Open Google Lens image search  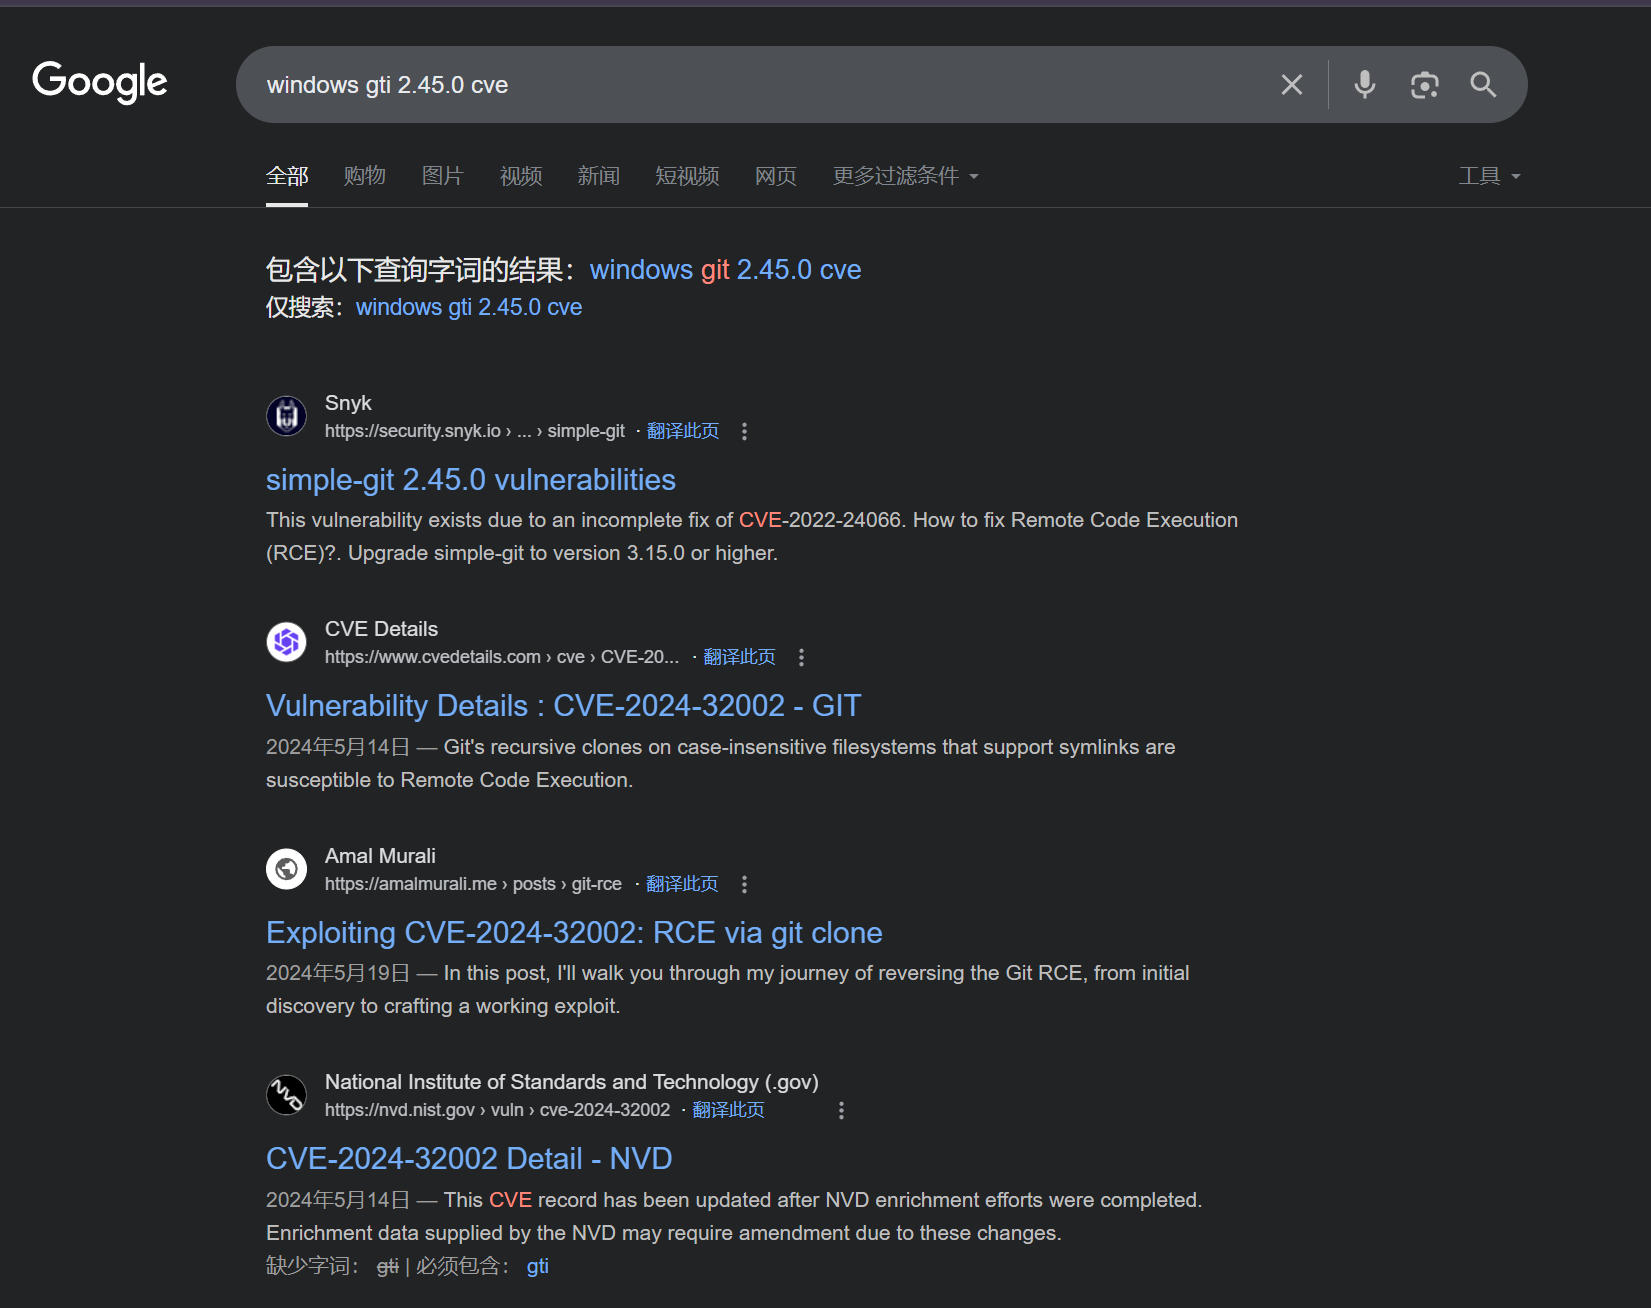coord(1424,85)
